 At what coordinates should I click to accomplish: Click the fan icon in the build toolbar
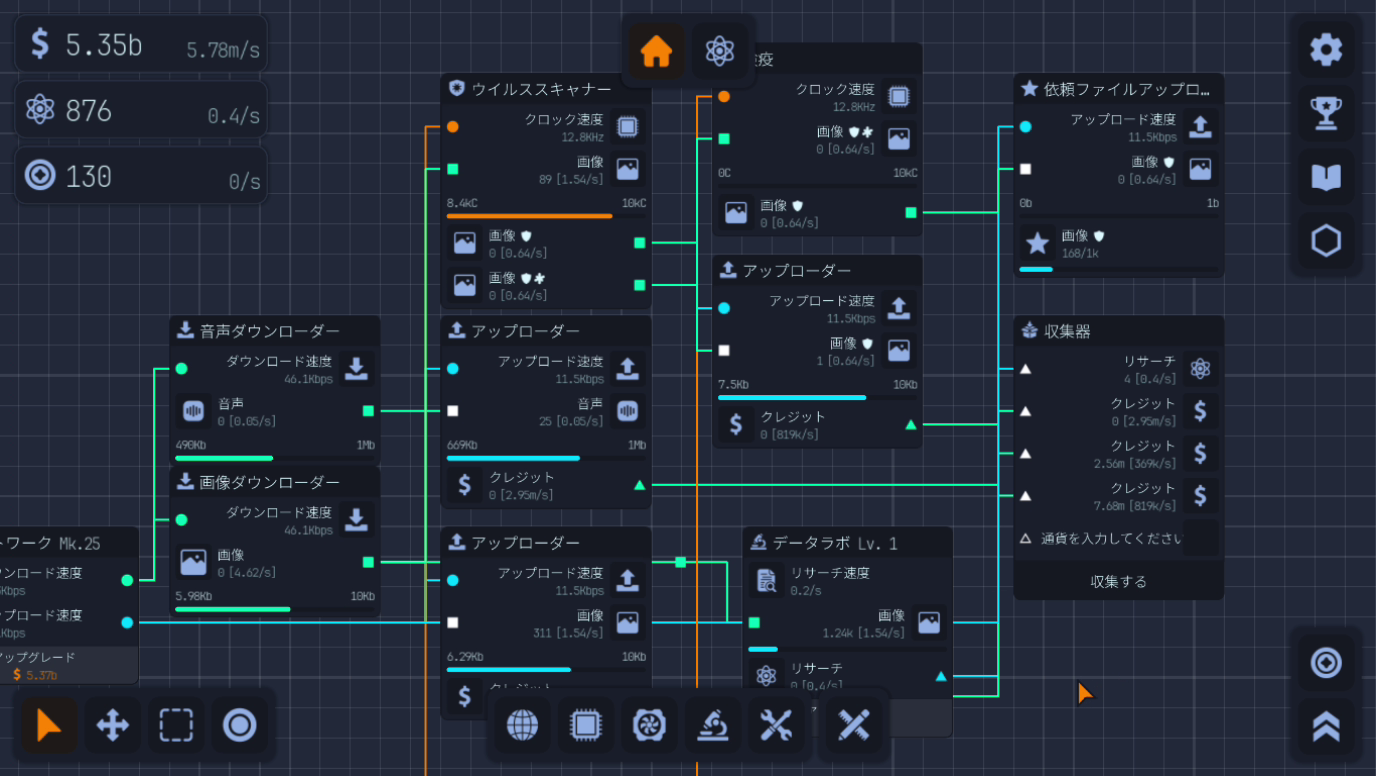(x=650, y=726)
